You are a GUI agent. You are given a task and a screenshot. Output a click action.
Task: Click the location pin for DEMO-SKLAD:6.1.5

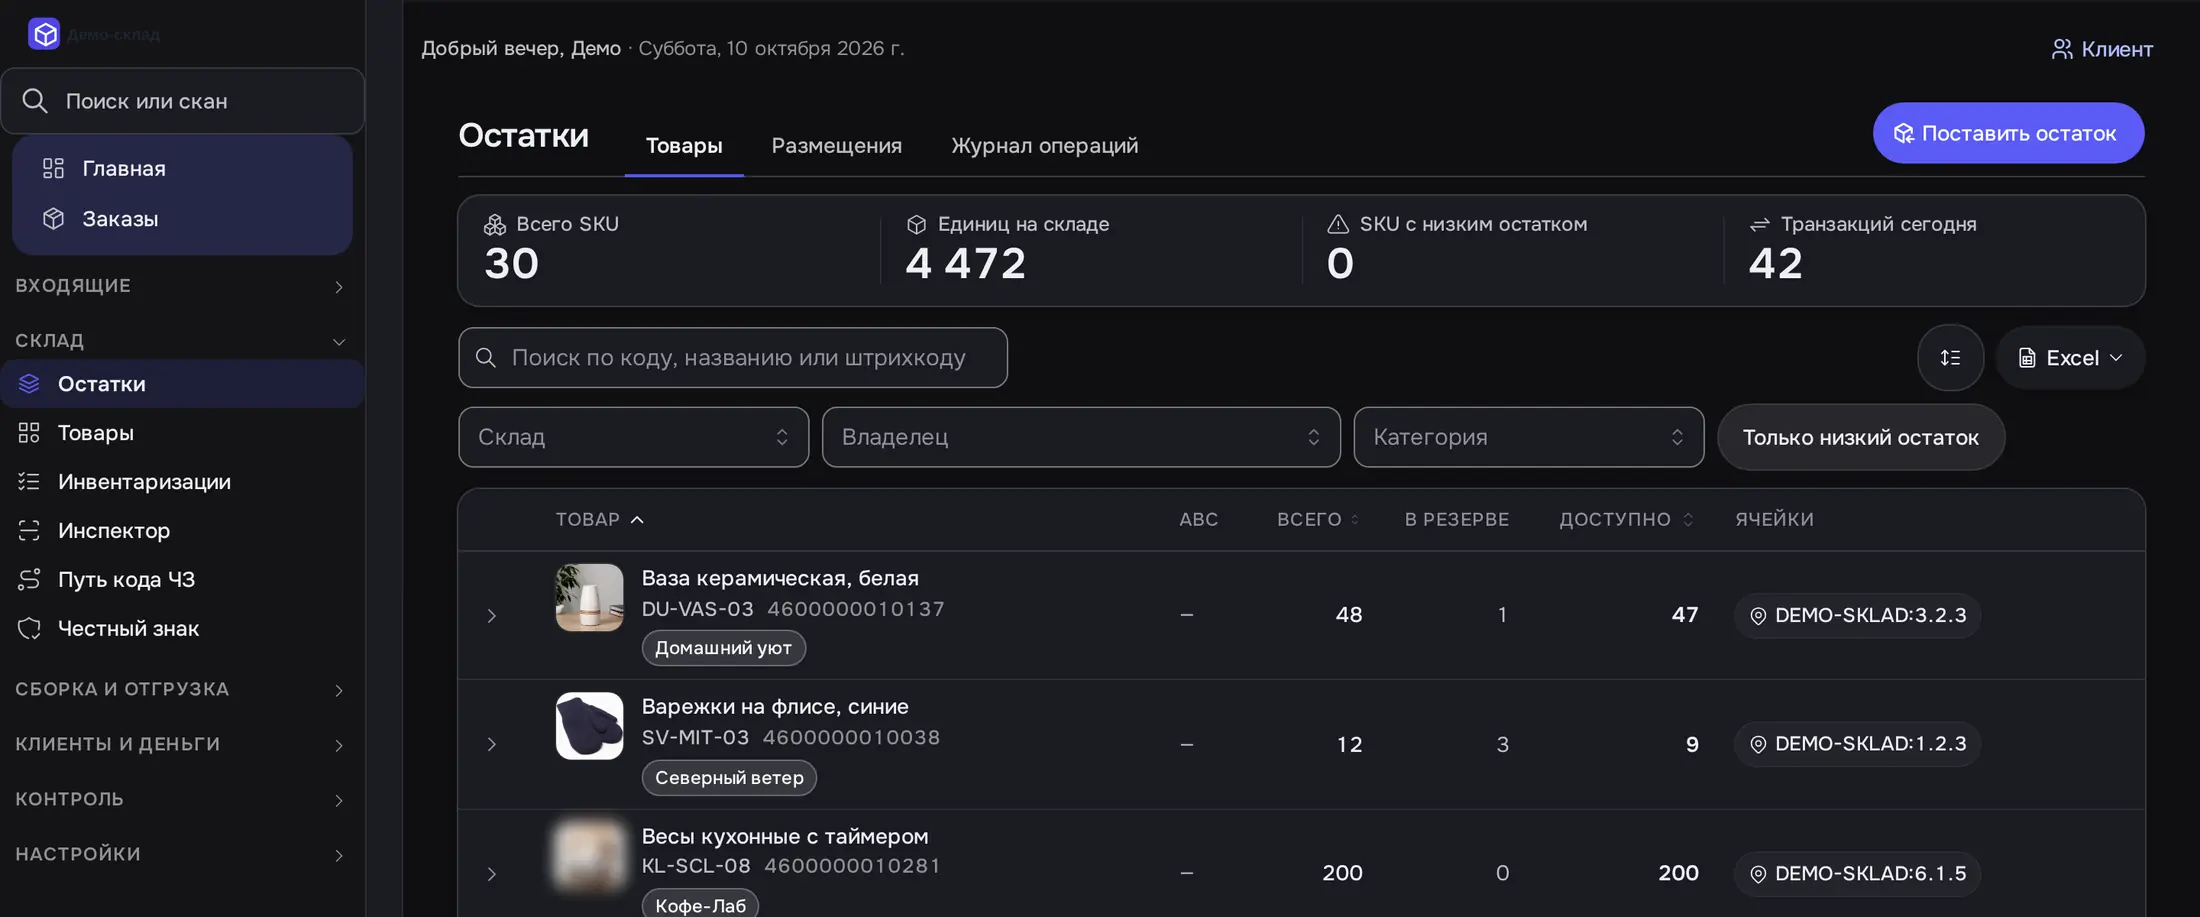pyautogui.click(x=1758, y=874)
